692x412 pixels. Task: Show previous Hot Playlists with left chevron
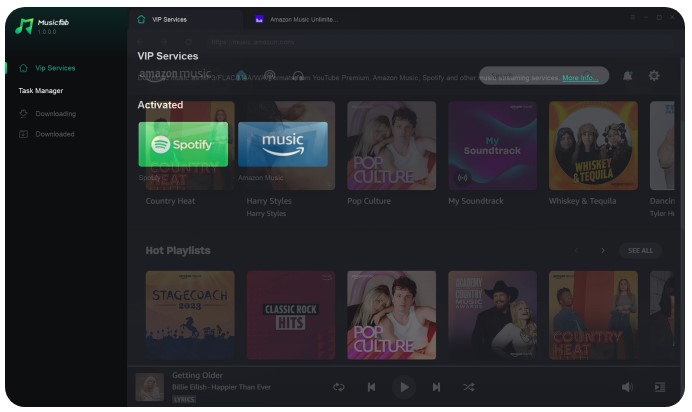coord(576,251)
